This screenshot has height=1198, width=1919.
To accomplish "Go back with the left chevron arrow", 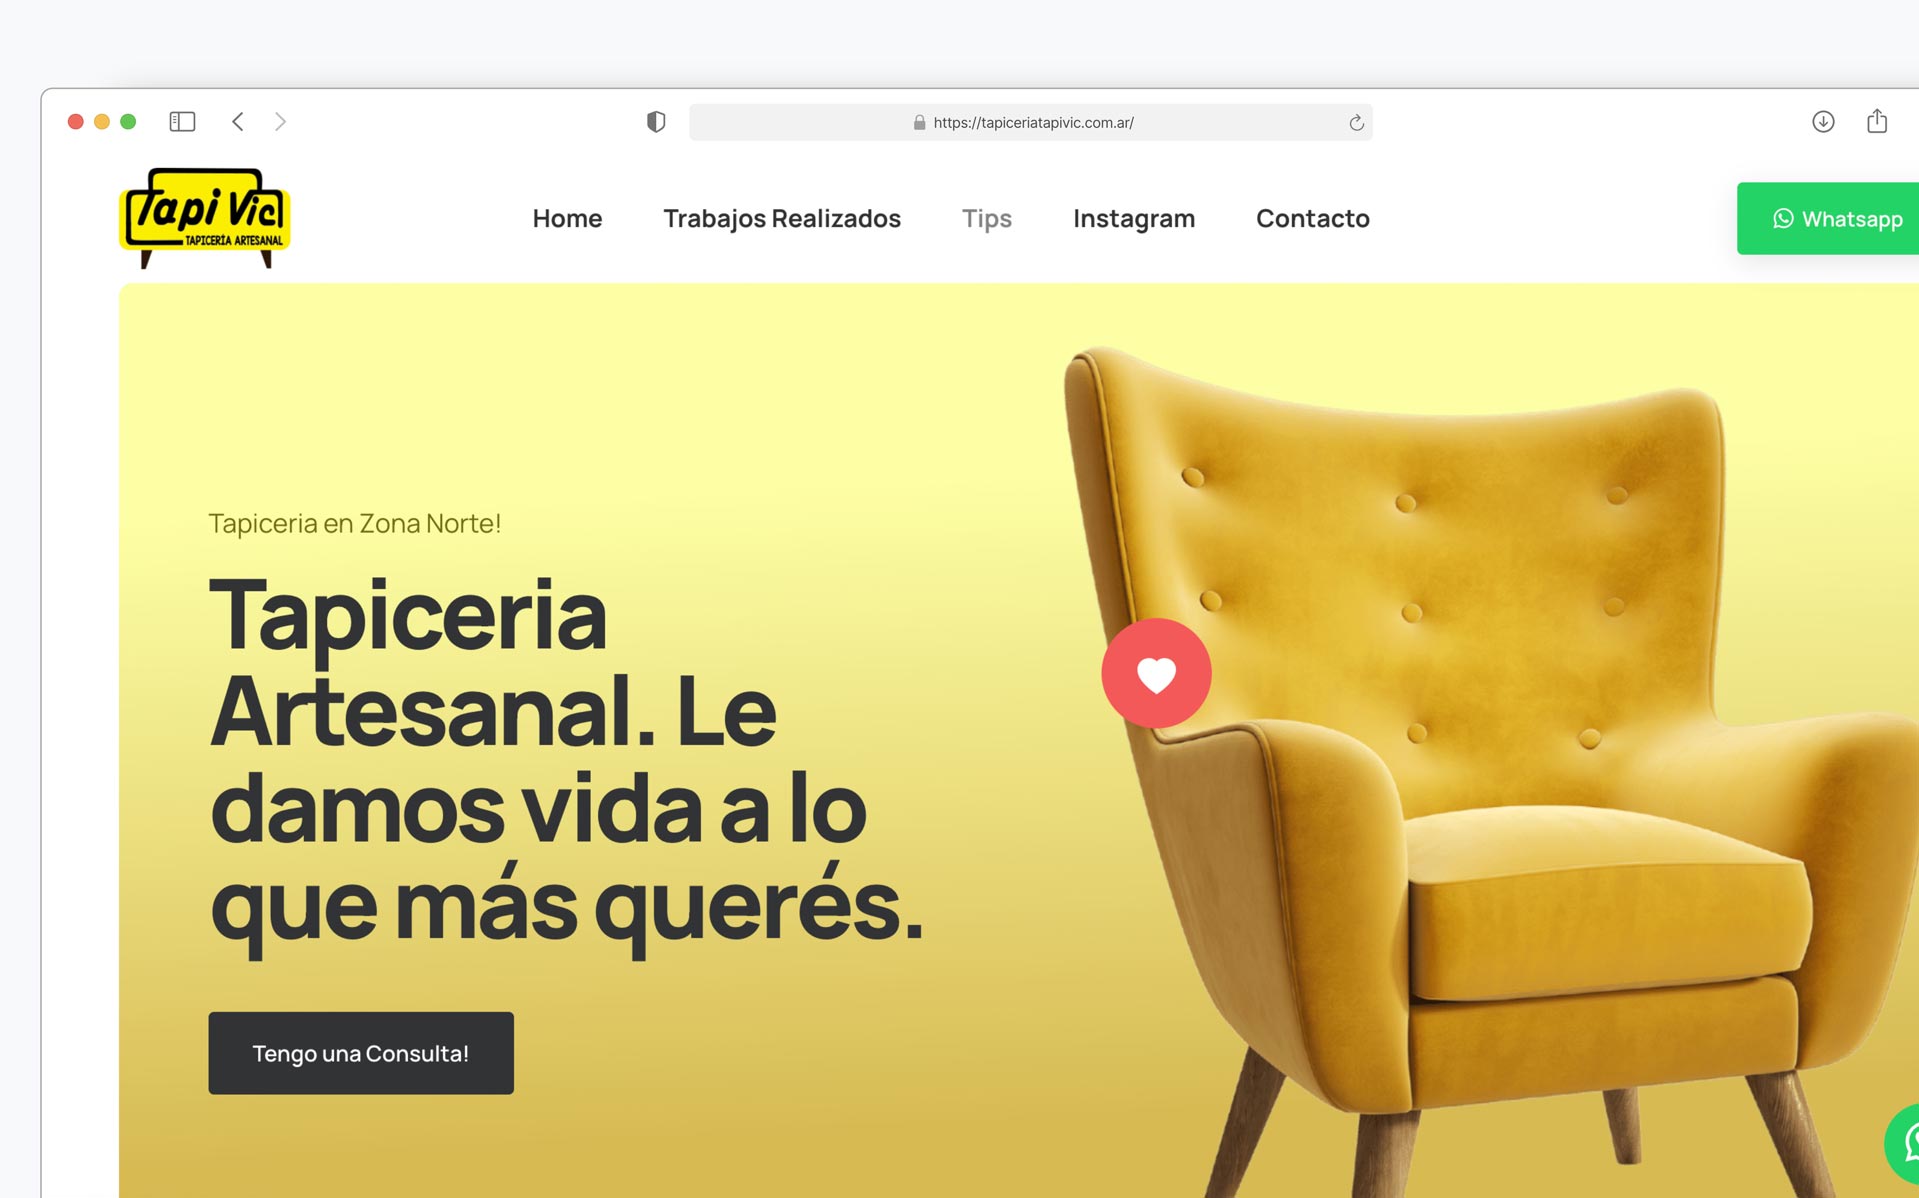I will coord(238,122).
